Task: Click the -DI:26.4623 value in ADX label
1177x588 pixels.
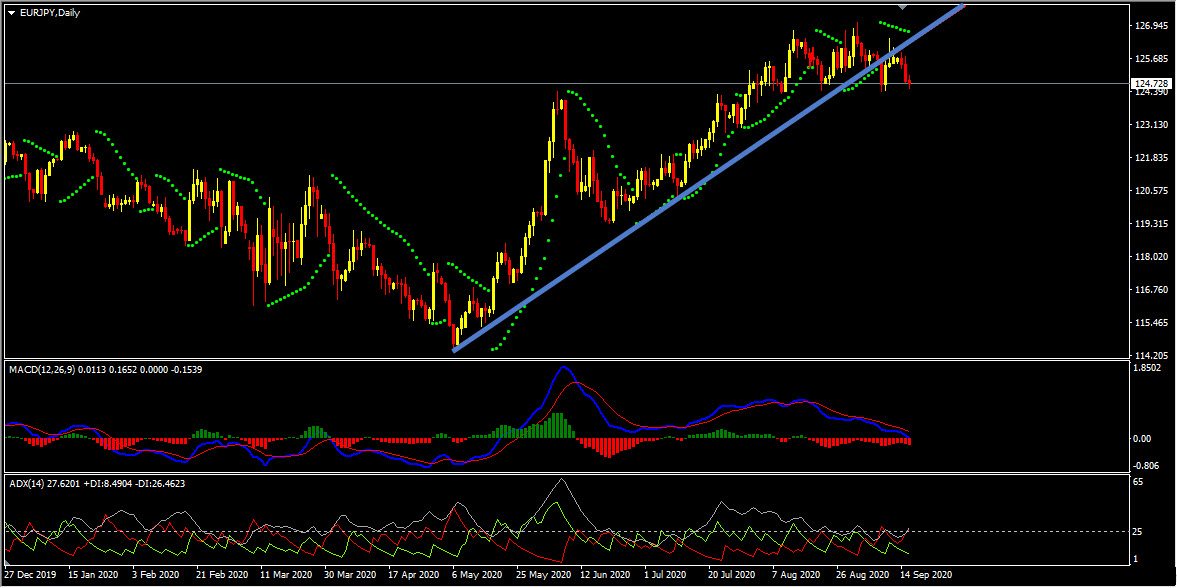Action: 158,484
